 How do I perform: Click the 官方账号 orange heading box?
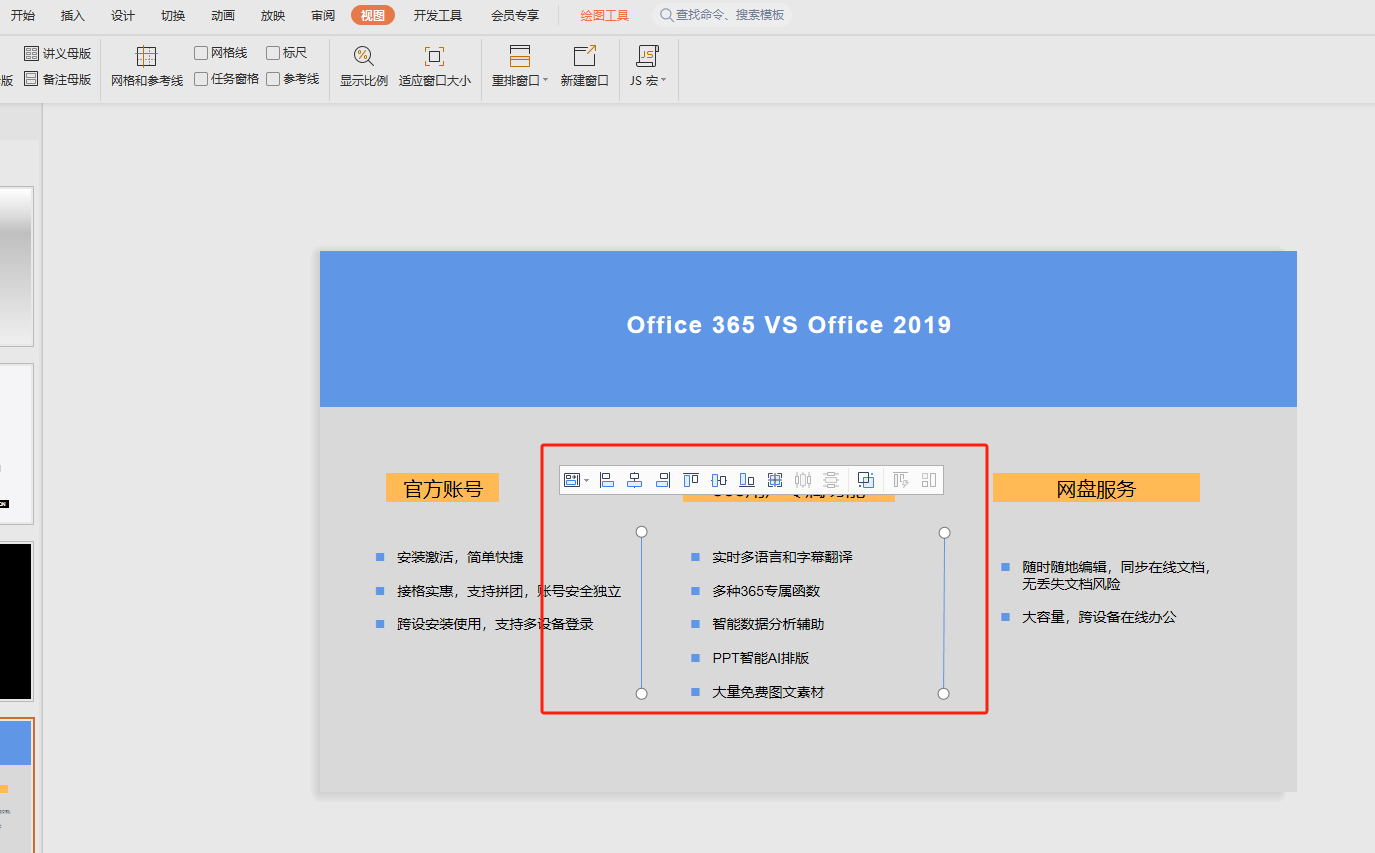coord(442,488)
